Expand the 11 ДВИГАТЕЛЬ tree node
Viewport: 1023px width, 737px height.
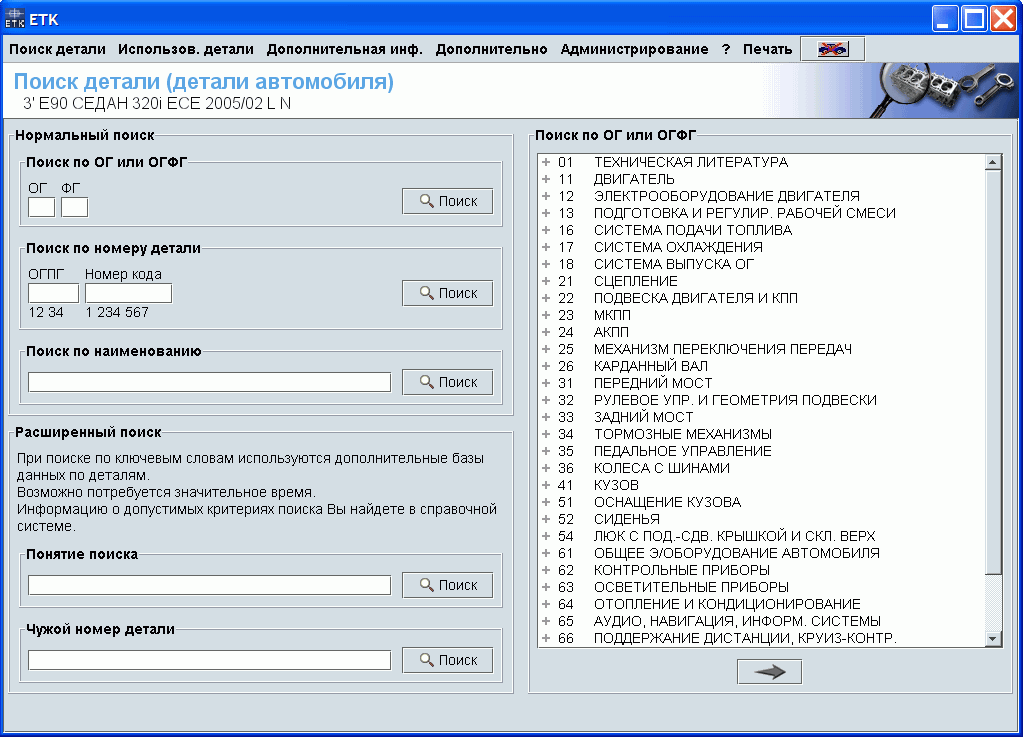click(x=544, y=179)
